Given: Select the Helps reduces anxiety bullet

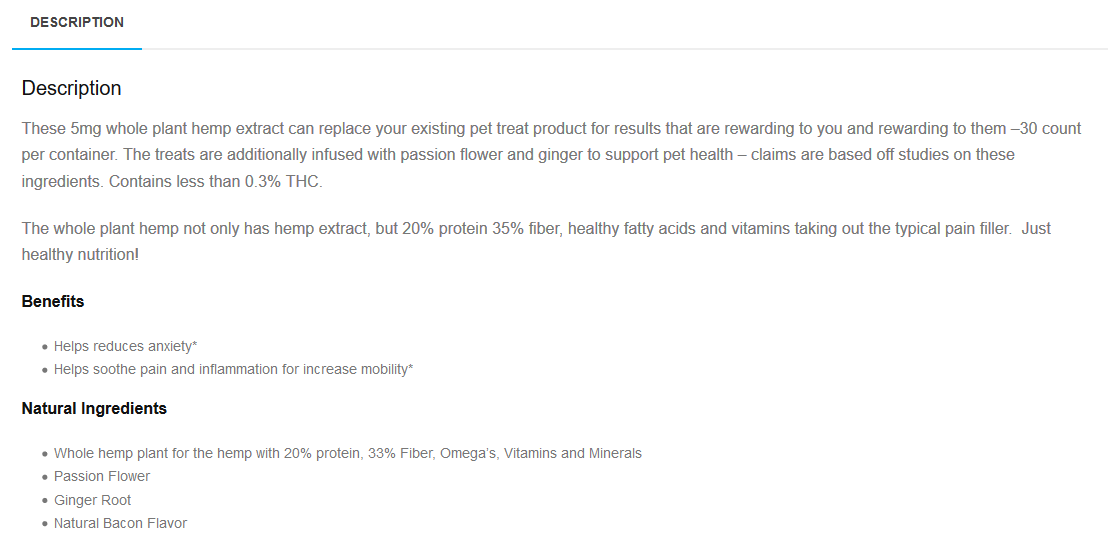Looking at the screenshot, I should tap(125, 346).
